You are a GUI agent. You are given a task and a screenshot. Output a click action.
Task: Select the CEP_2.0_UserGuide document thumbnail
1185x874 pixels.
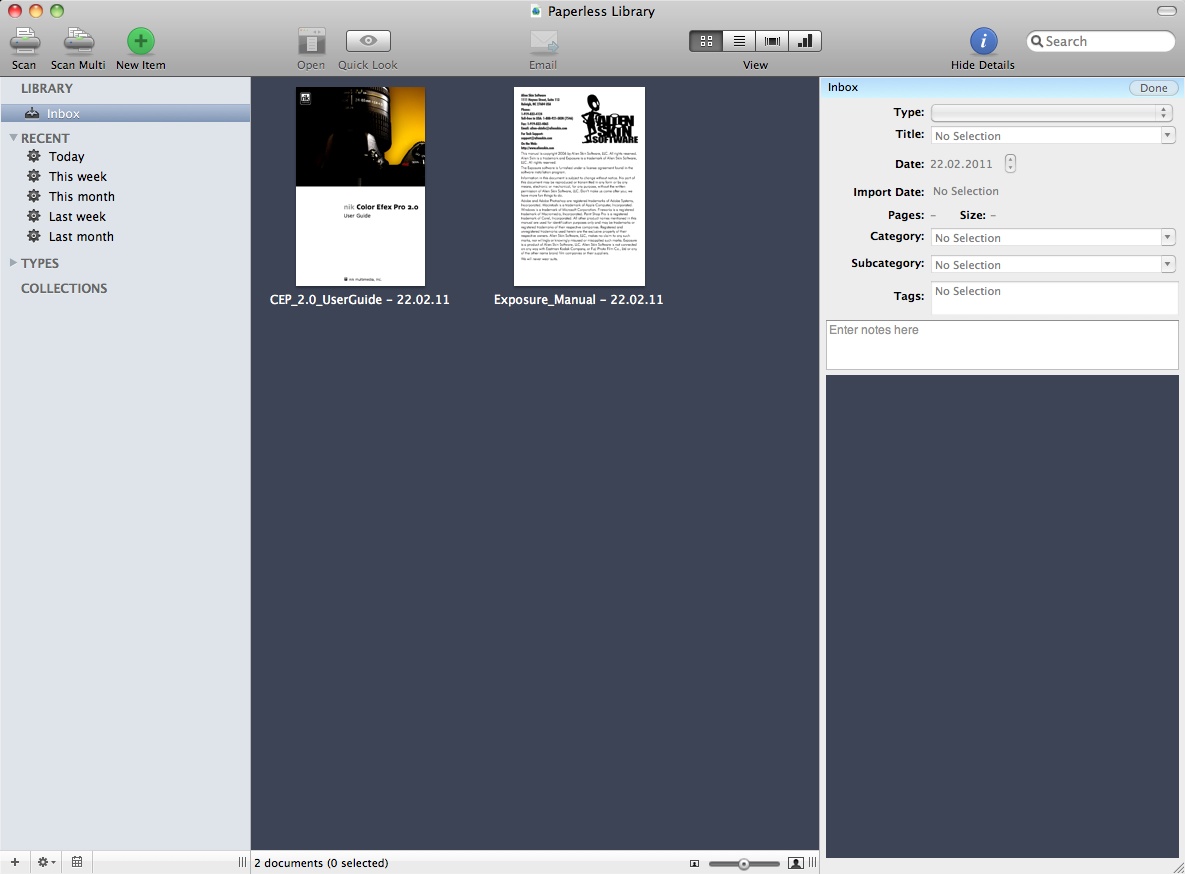coord(360,186)
